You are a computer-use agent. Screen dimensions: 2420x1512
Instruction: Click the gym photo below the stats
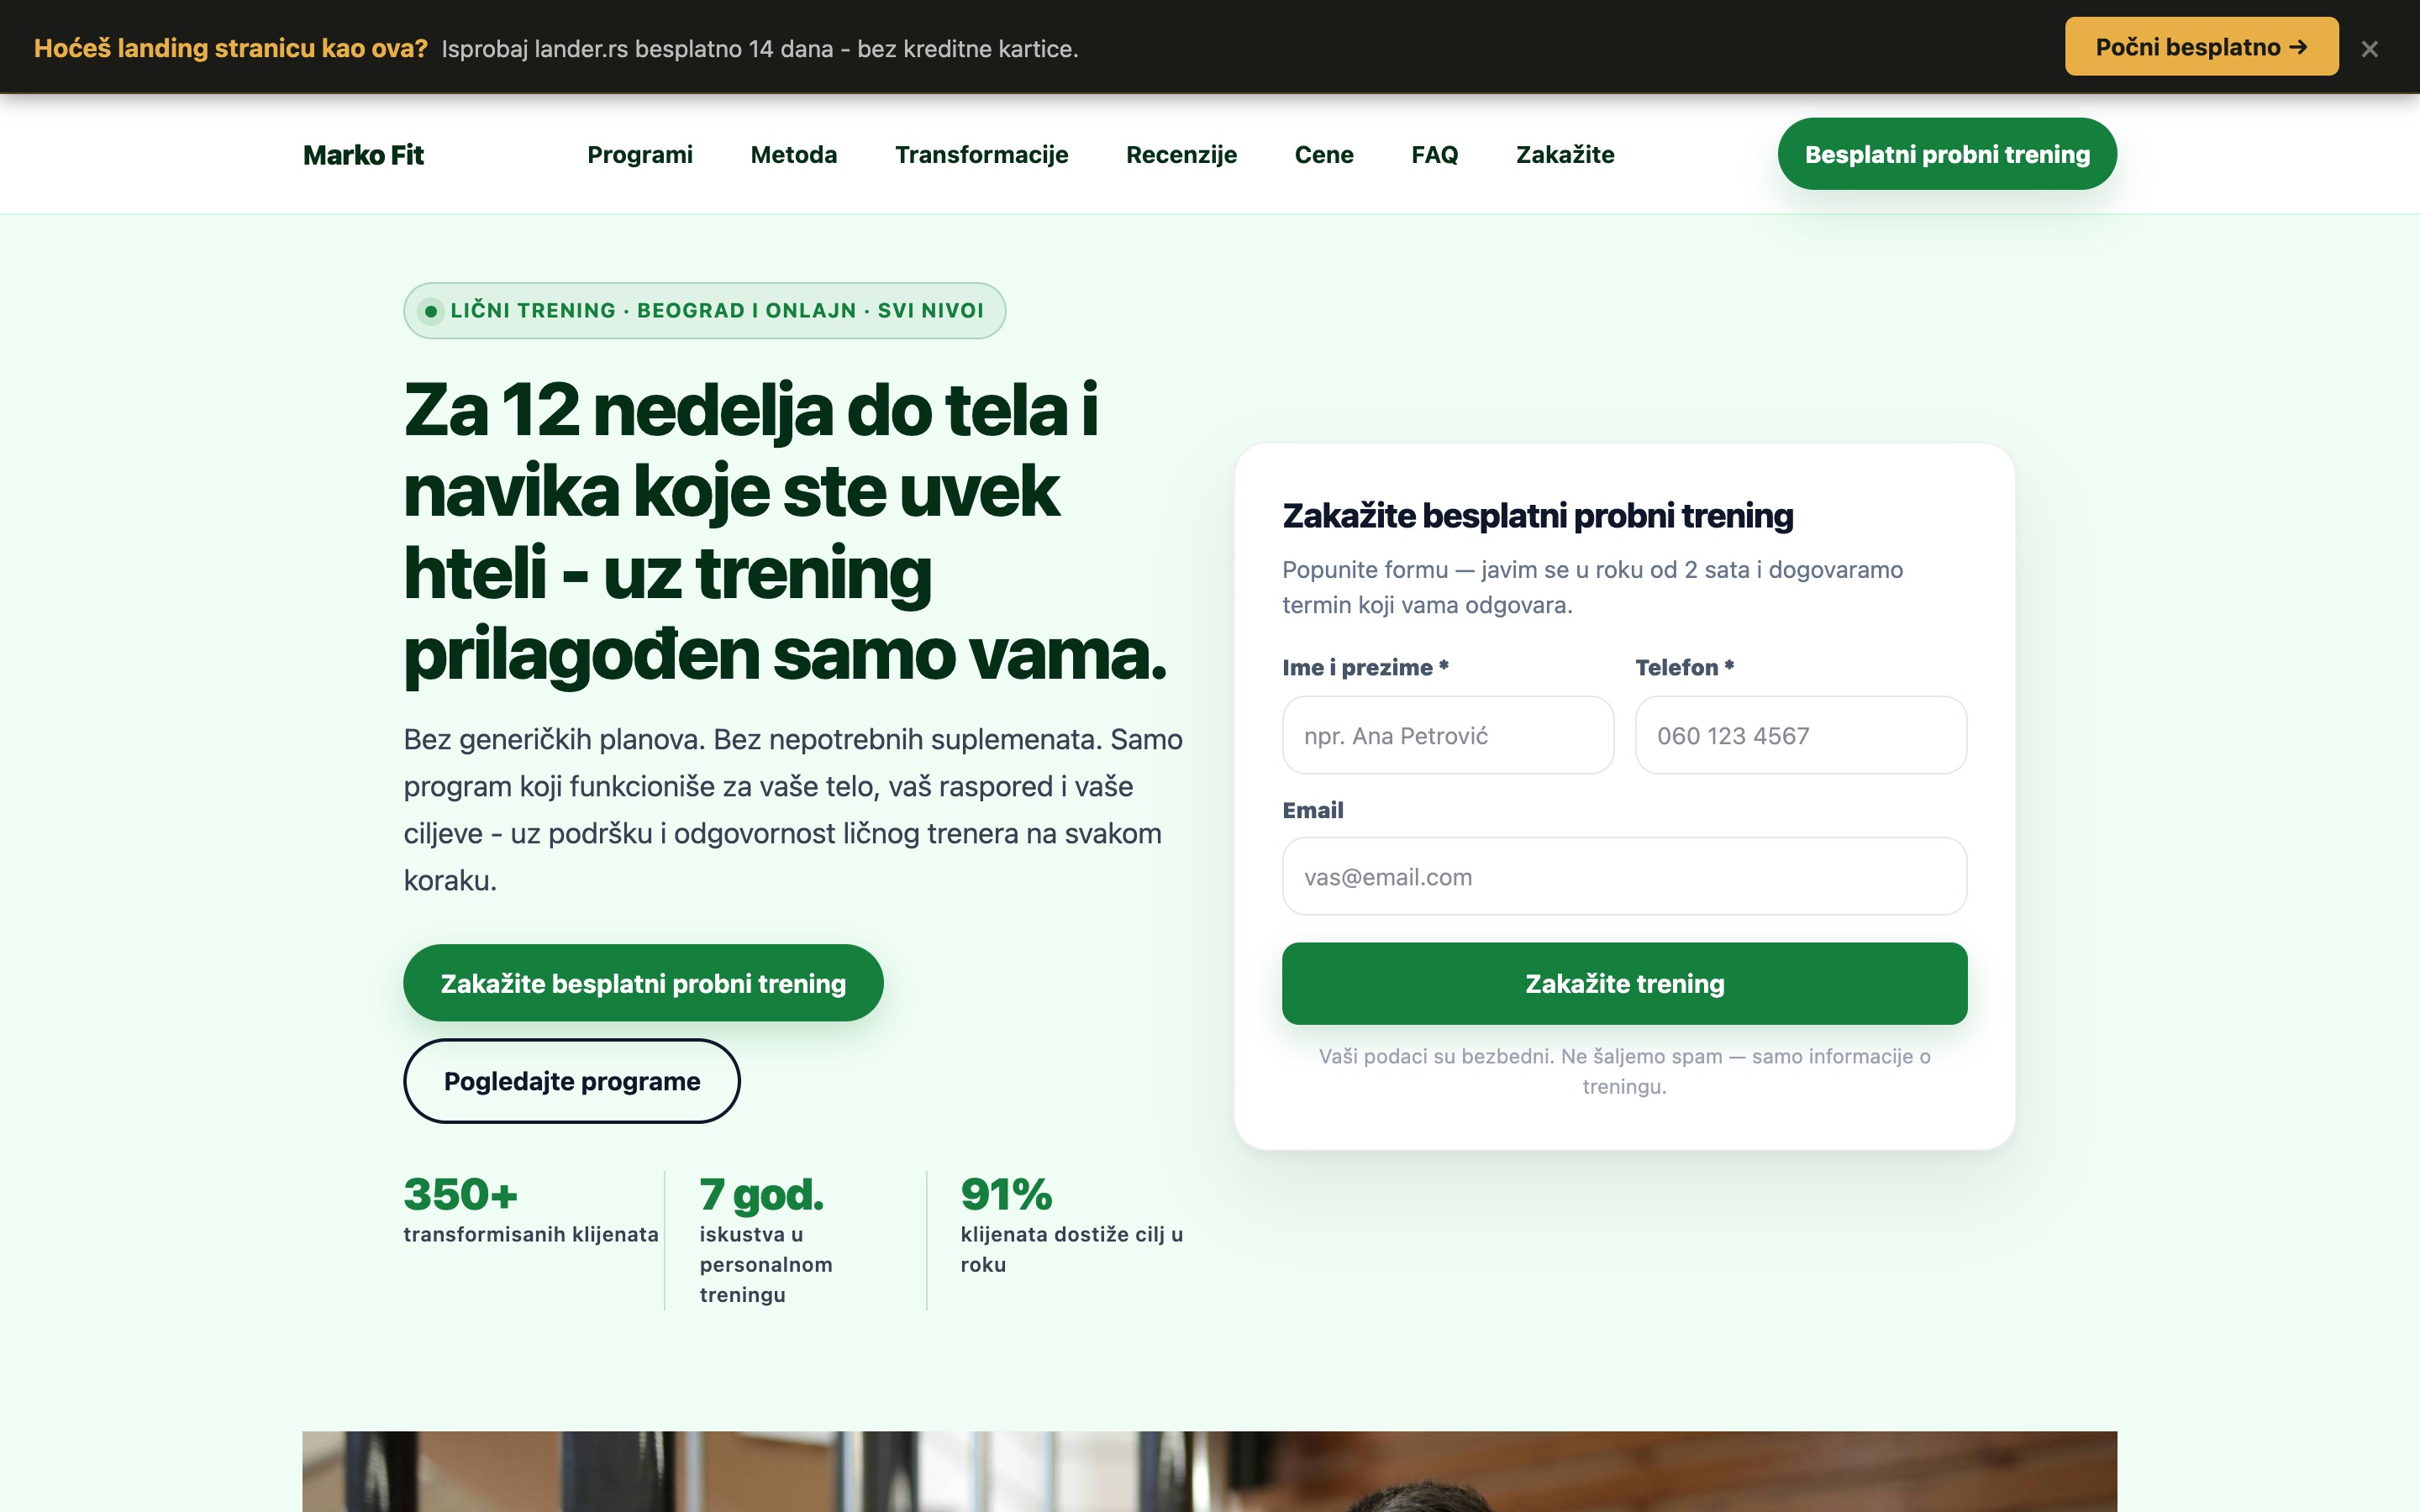tap(1209, 1471)
